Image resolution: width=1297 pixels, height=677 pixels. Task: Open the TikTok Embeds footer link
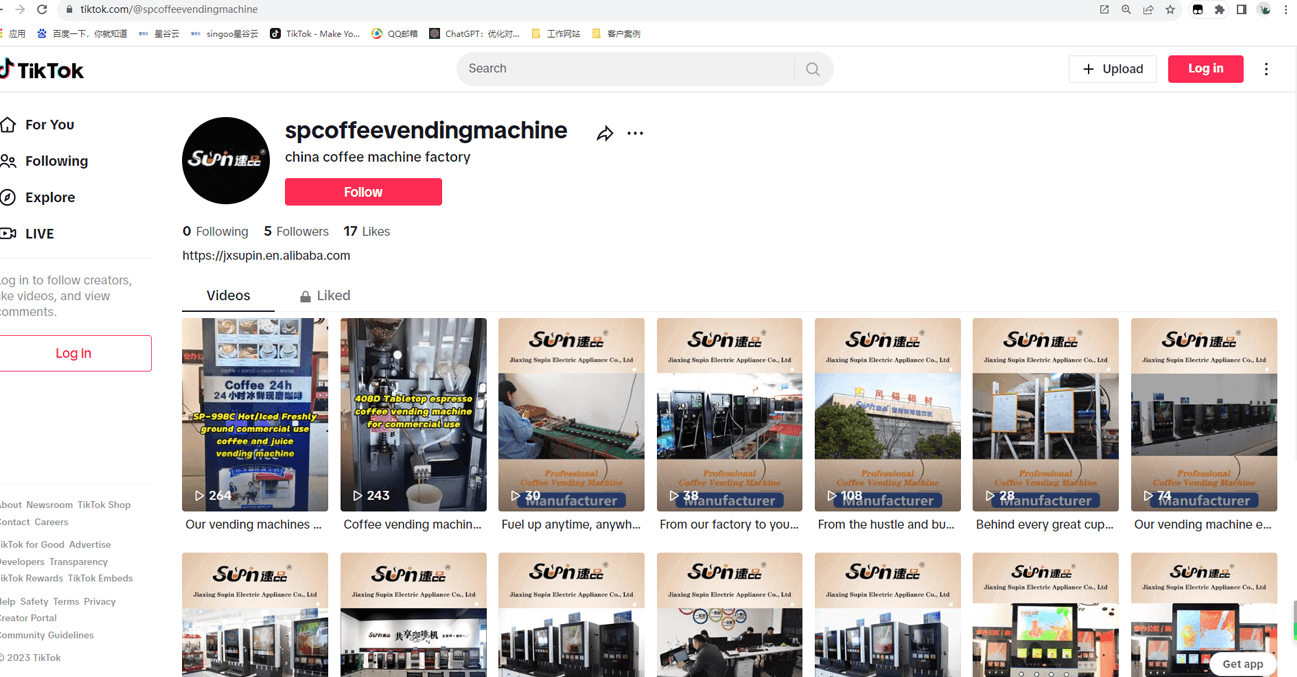[100, 578]
